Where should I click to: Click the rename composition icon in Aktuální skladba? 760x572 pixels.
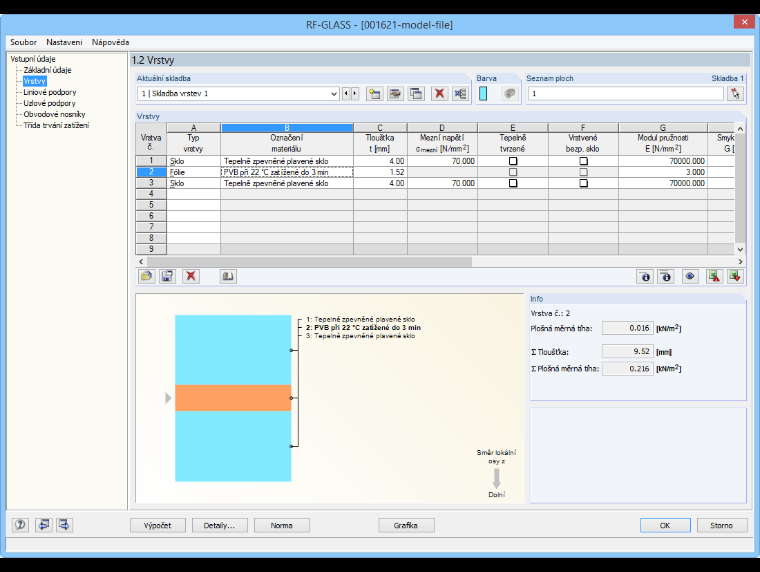[396, 94]
